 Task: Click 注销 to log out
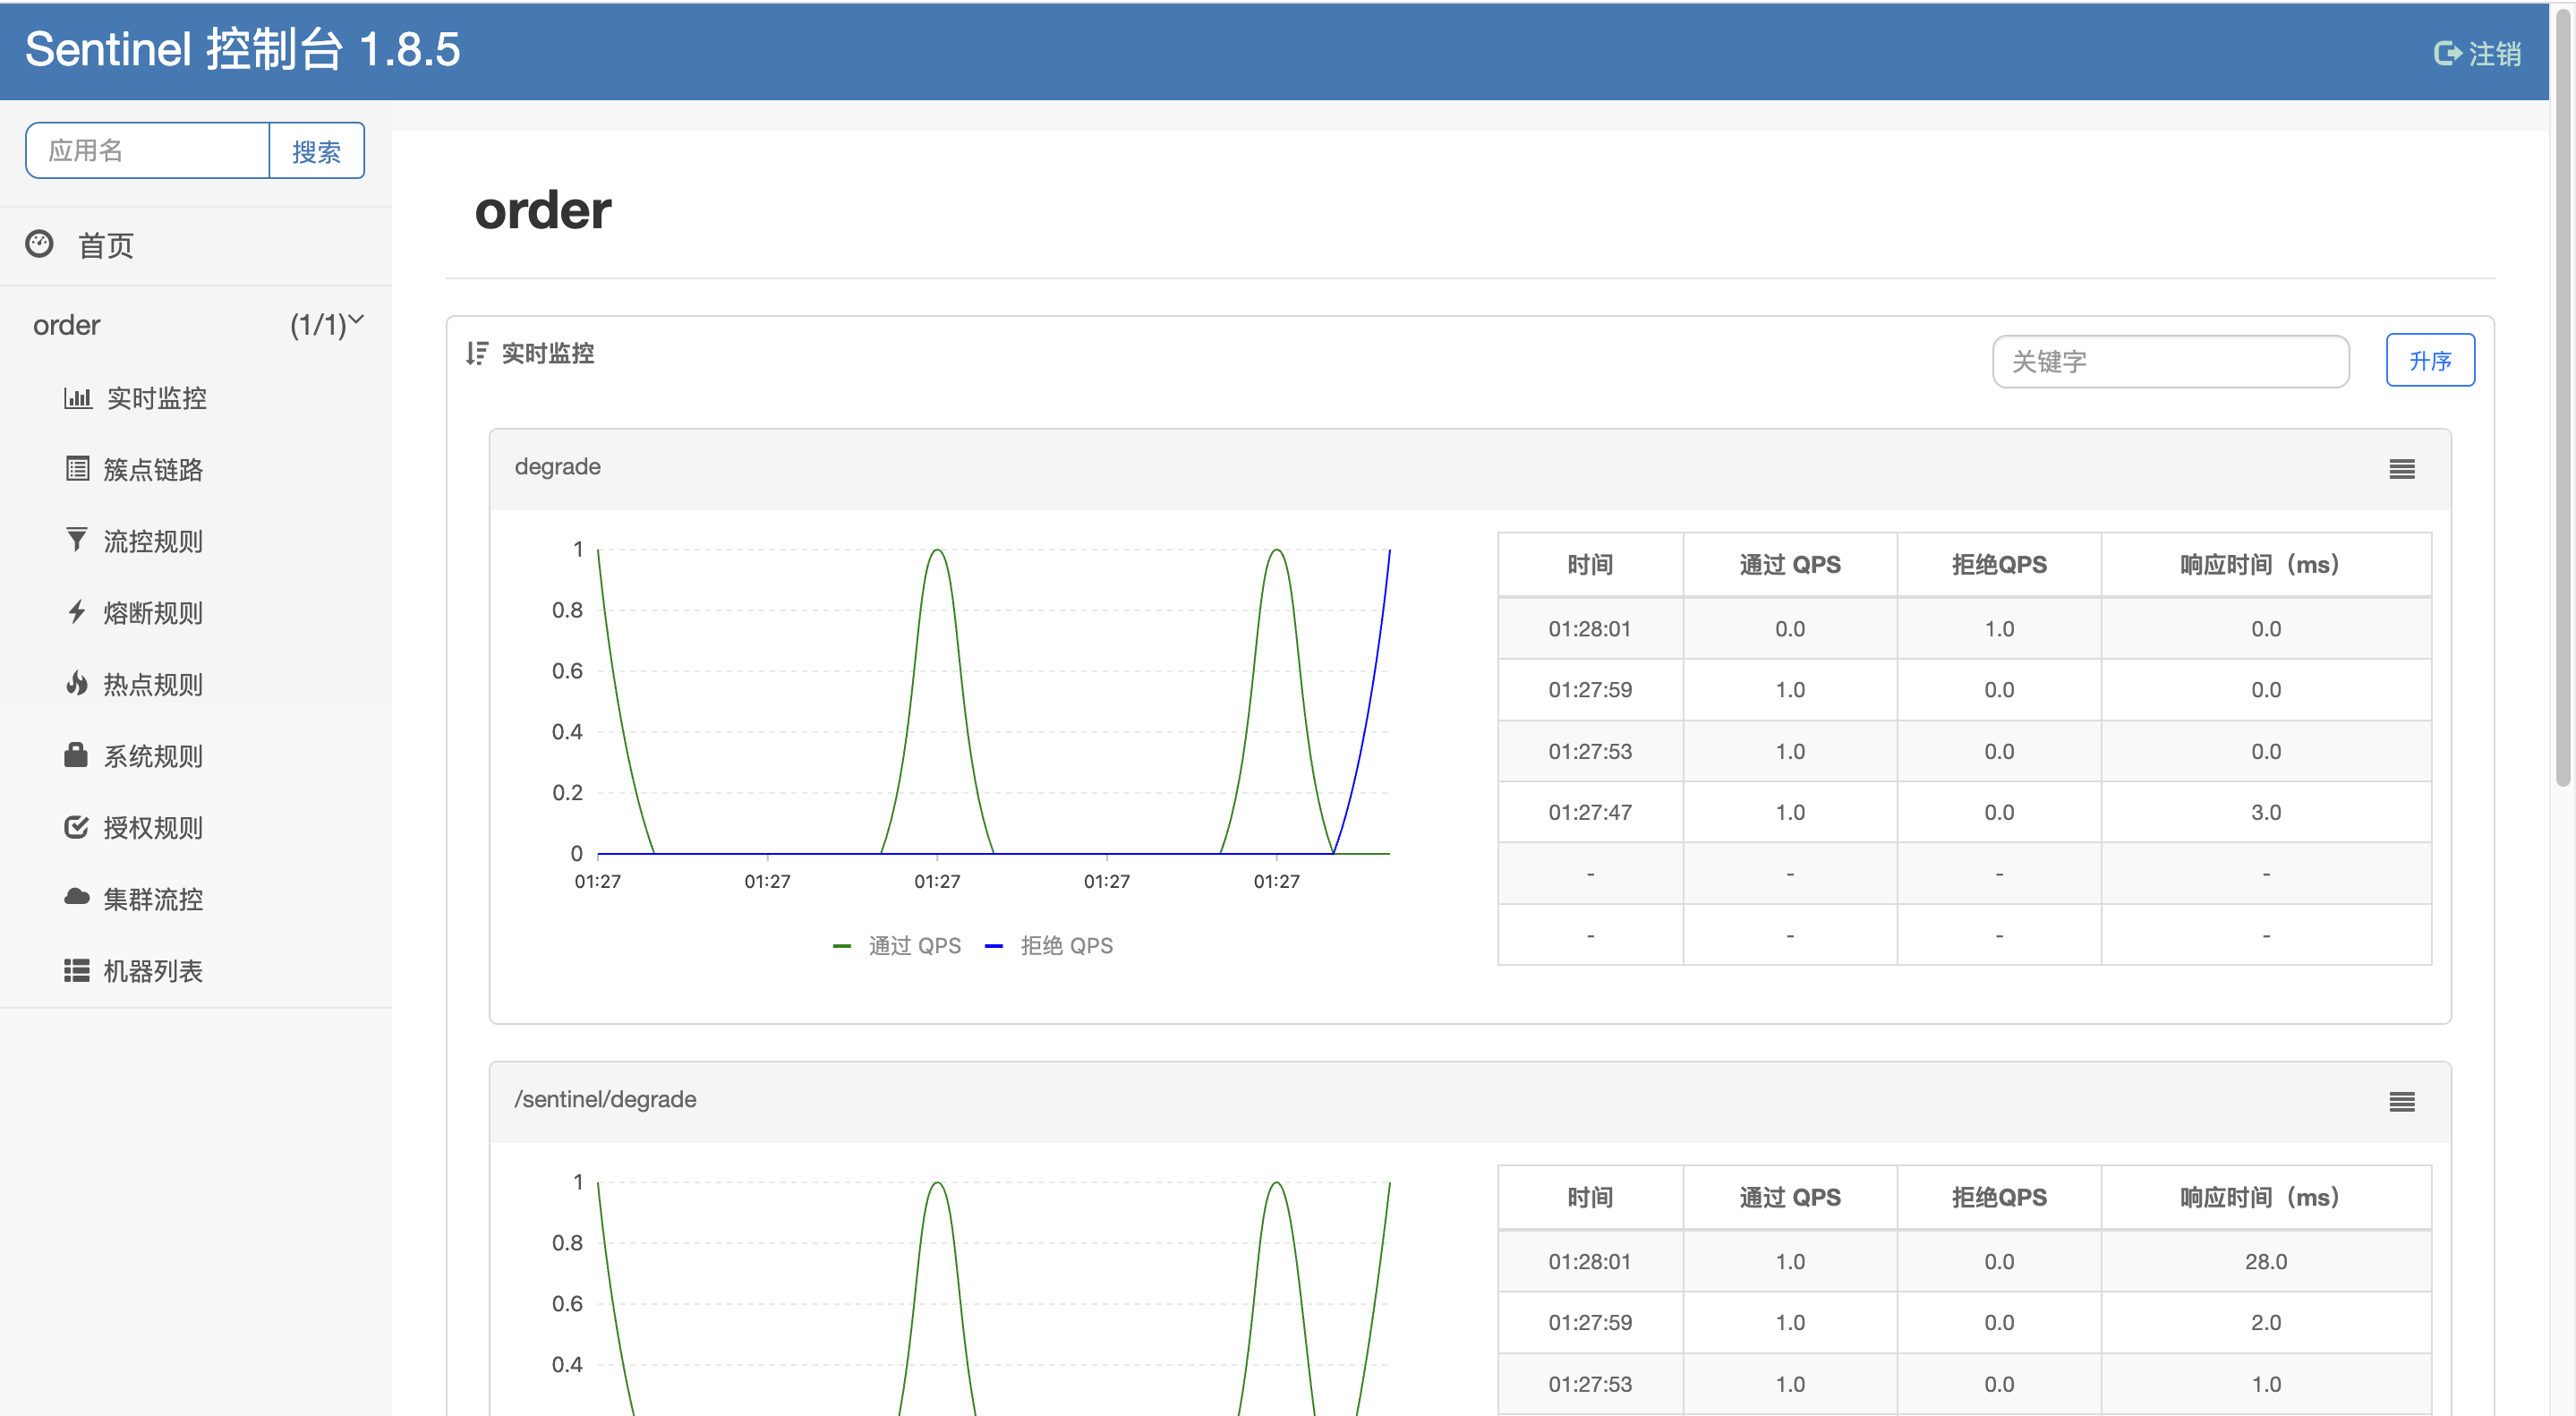[2494, 53]
